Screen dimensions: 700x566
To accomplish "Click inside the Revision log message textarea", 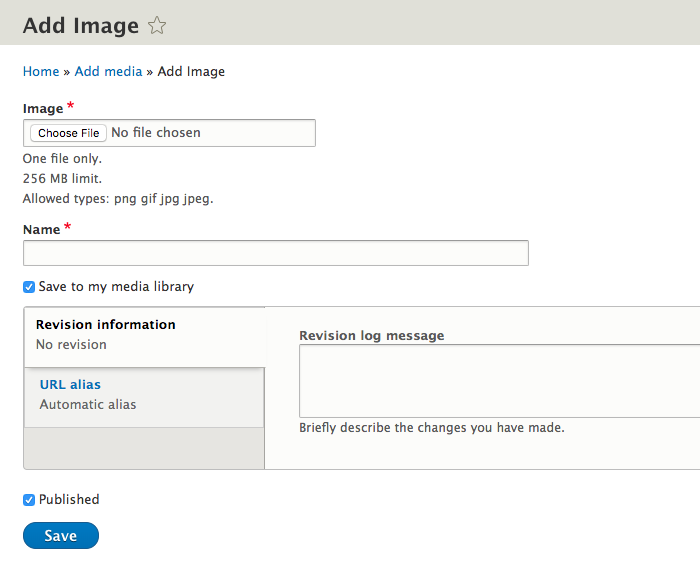I will point(499,381).
